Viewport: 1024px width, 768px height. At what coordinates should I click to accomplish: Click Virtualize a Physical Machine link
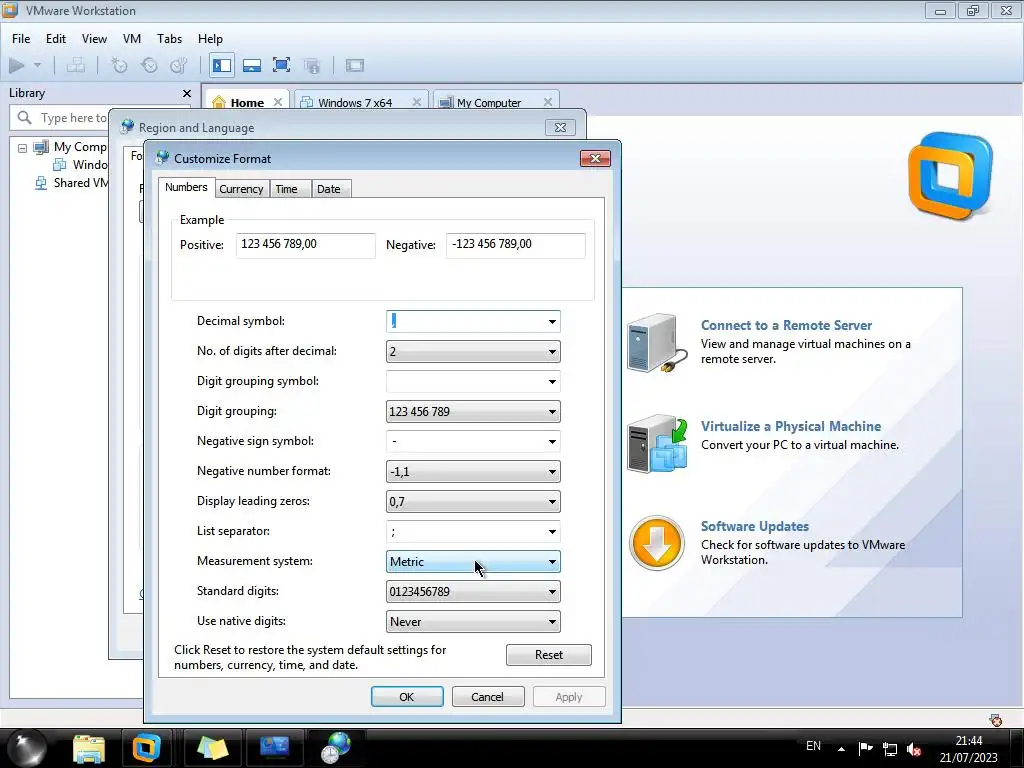pos(791,426)
